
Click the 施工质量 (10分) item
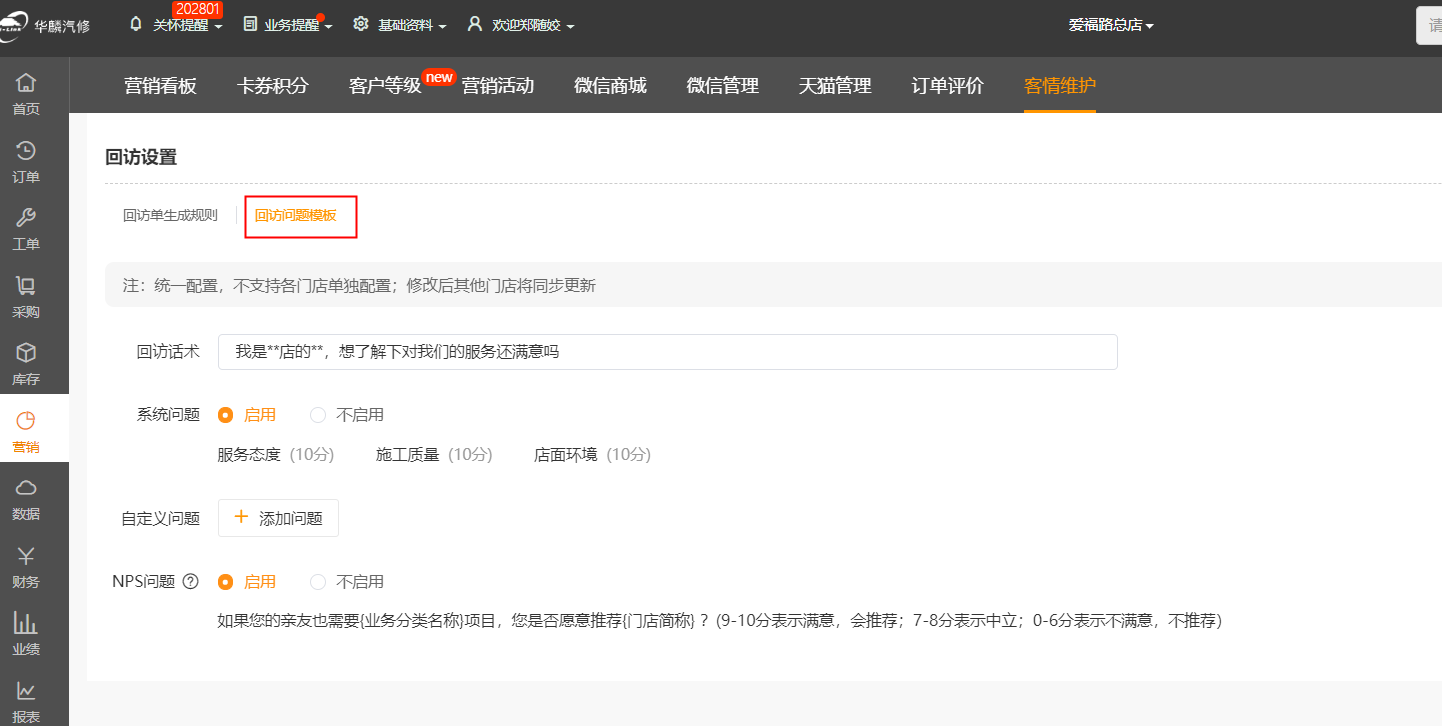tap(434, 455)
